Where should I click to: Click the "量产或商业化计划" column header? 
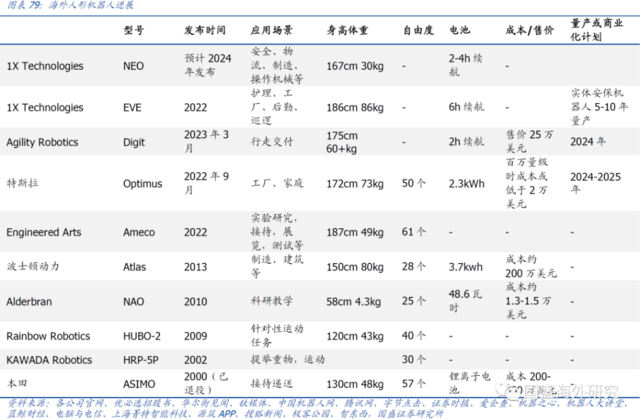(x=597, y=30)
